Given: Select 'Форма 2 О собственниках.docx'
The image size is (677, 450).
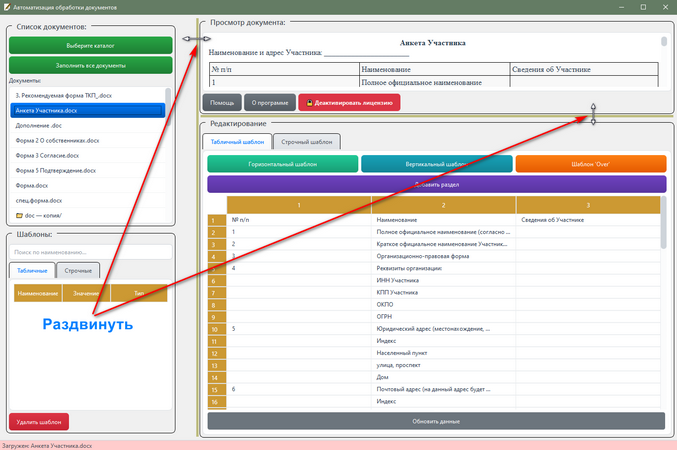Looking at the screenshot, I should [x=88, y=140].
